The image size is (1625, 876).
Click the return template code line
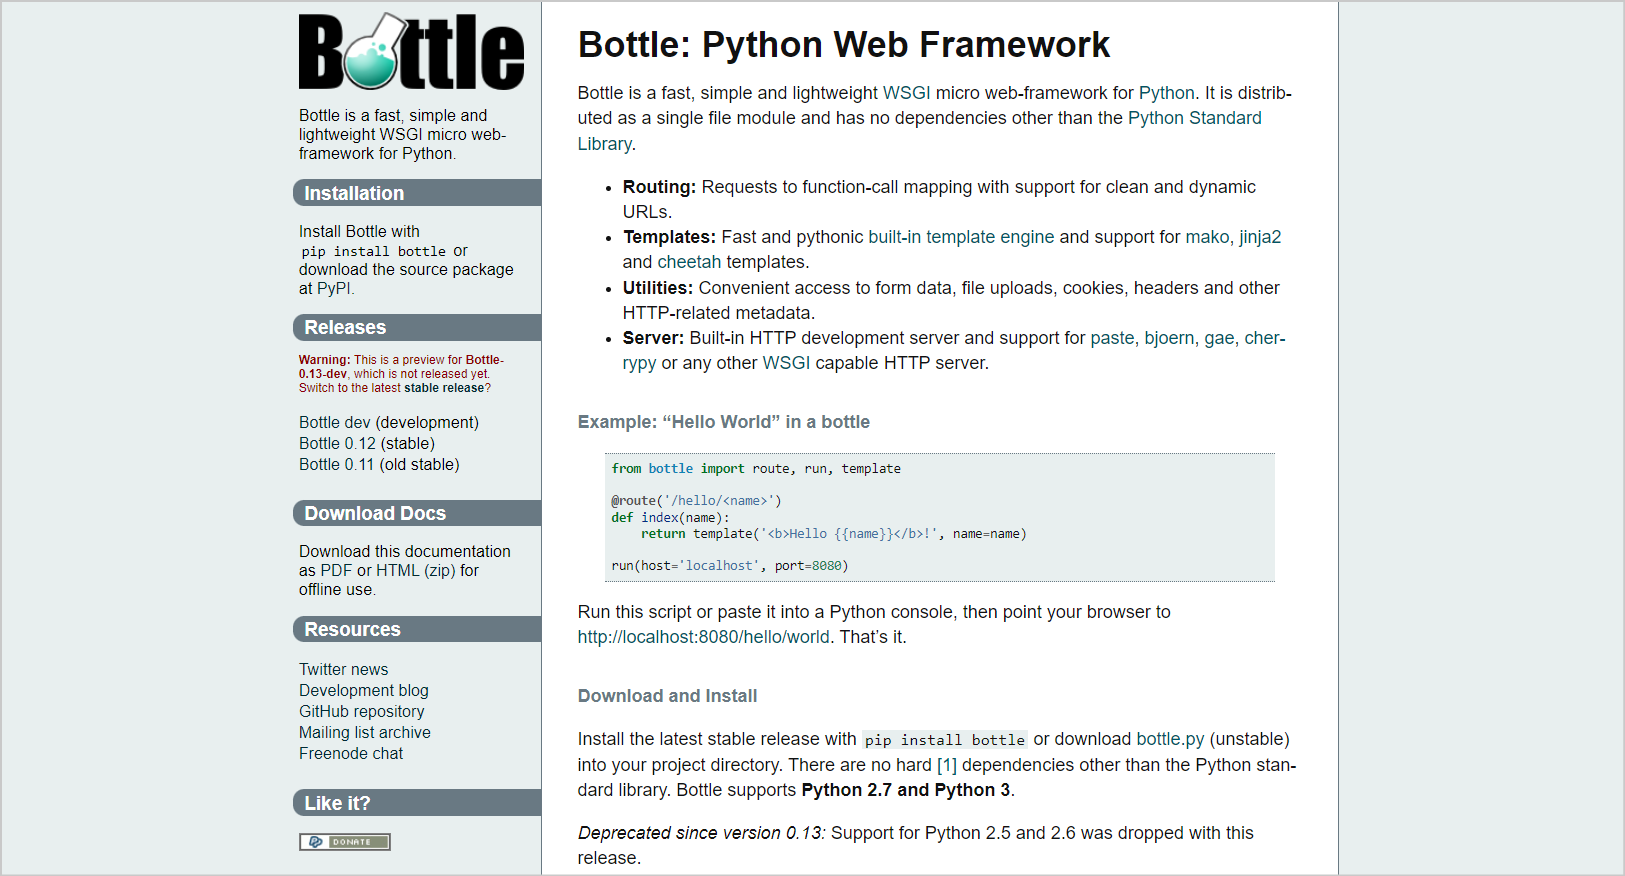834,533
